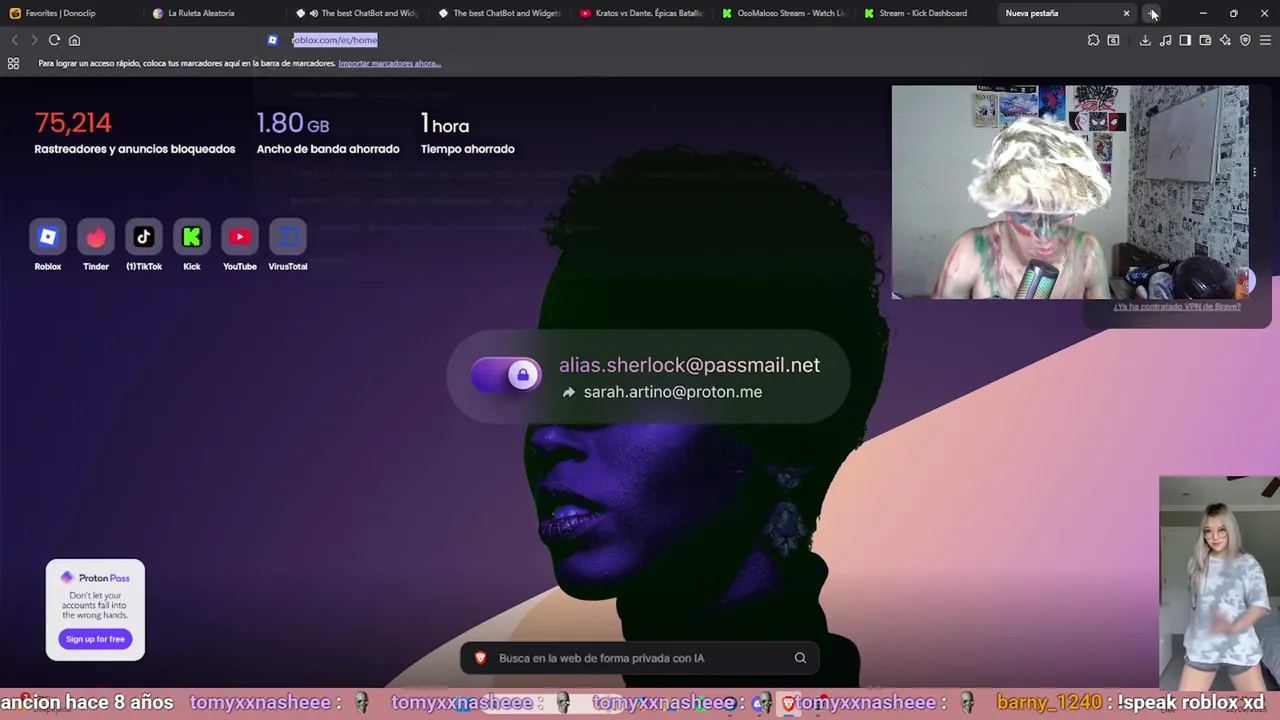The height and width of the screenshot is (720, 1280).
Task: Go back with the back arrow
Action: pos(14,40)
